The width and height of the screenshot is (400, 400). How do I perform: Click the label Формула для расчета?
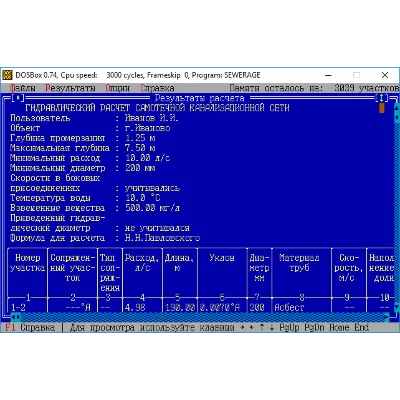click(57, 238)
